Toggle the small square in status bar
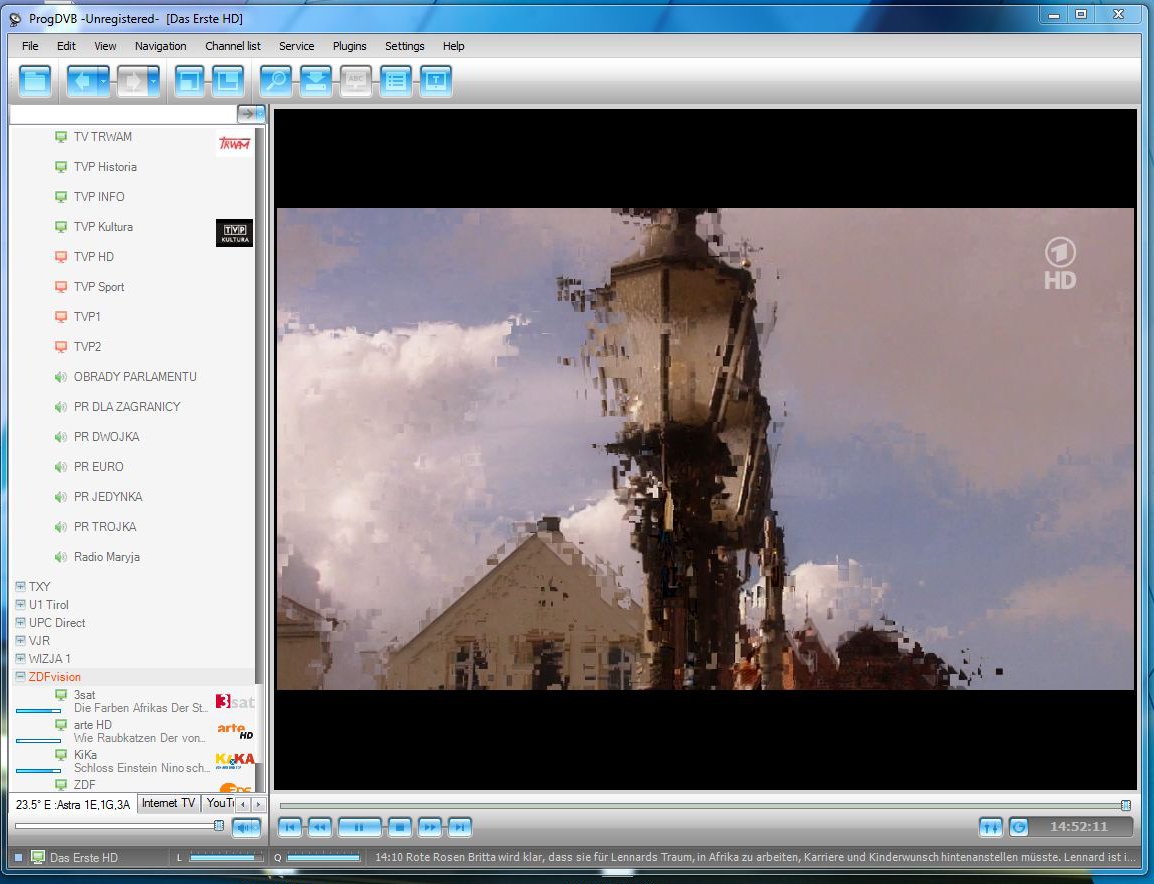This screenshot has width=1154, height=884. [18, 857]
